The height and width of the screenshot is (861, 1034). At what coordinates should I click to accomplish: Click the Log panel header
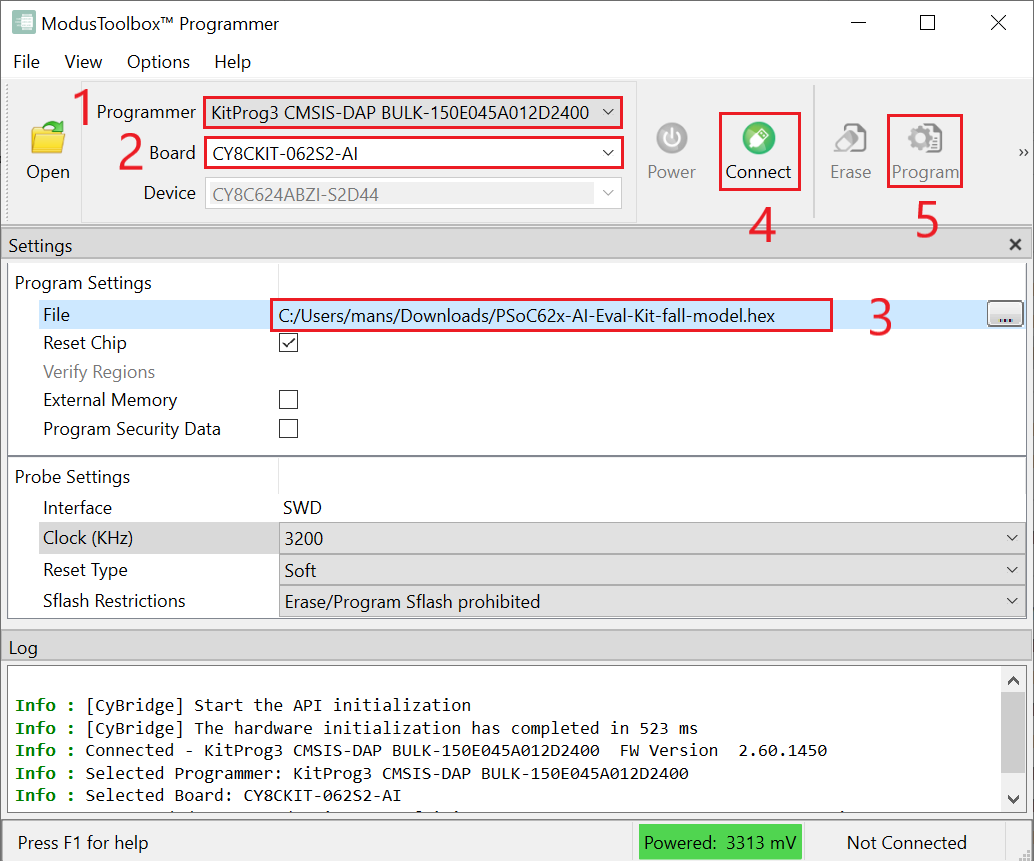click(517, 648)
